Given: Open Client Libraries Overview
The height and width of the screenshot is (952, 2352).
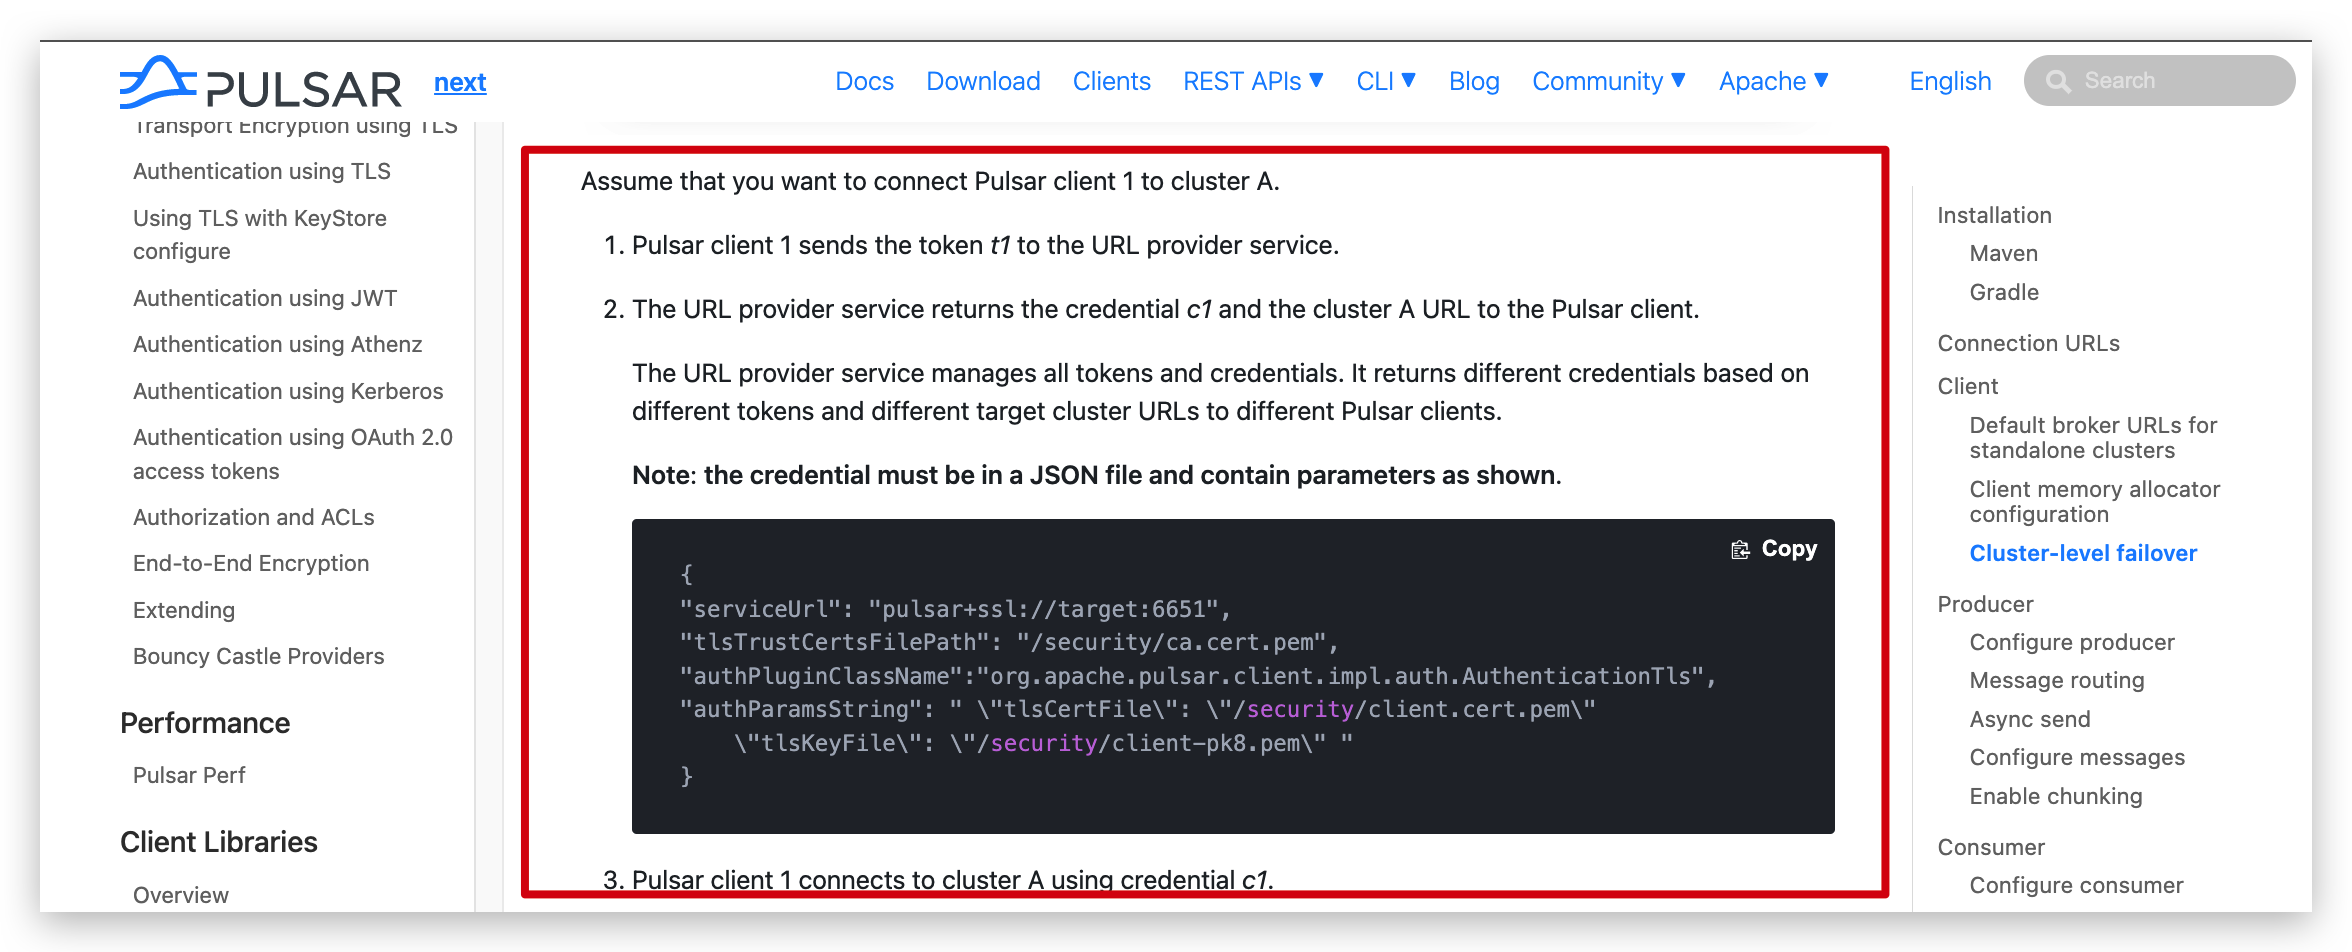Looking at the screenshot, I should point(181,895).
